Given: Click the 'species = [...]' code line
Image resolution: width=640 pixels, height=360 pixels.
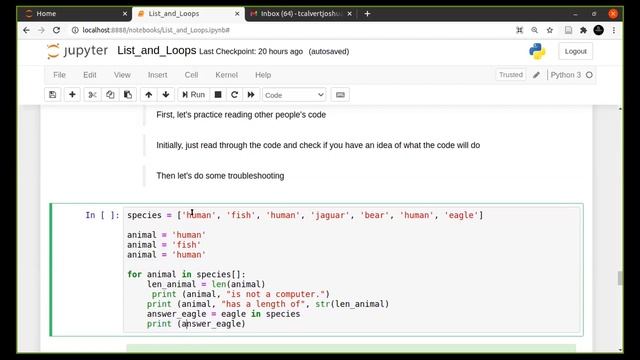Looking at the screenshot, I should tap(305, 215).
